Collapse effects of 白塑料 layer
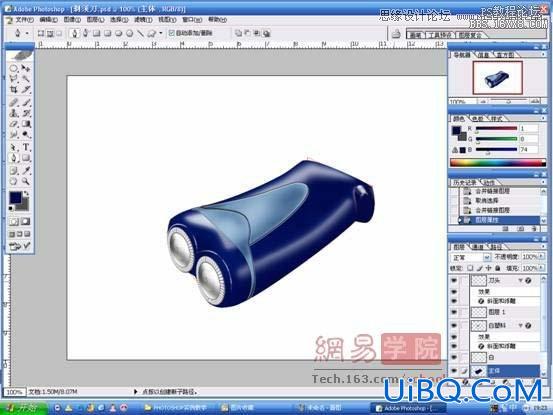Image resolution: width=553 pixels, height=415 pixels. 520,326
